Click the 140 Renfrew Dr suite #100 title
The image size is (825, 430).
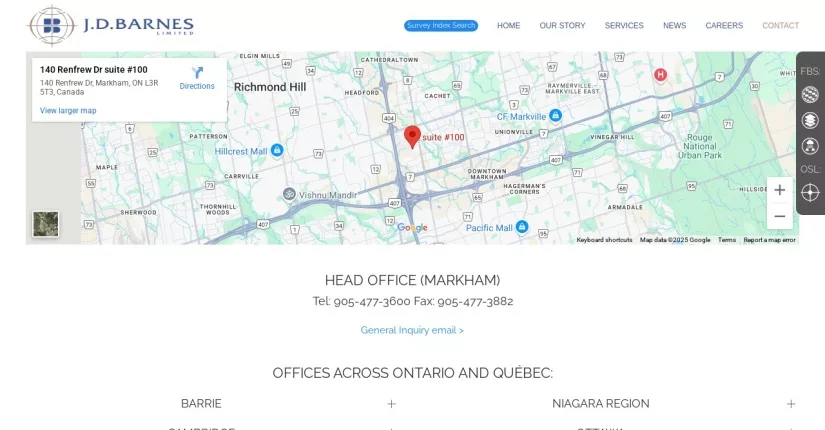94,69
